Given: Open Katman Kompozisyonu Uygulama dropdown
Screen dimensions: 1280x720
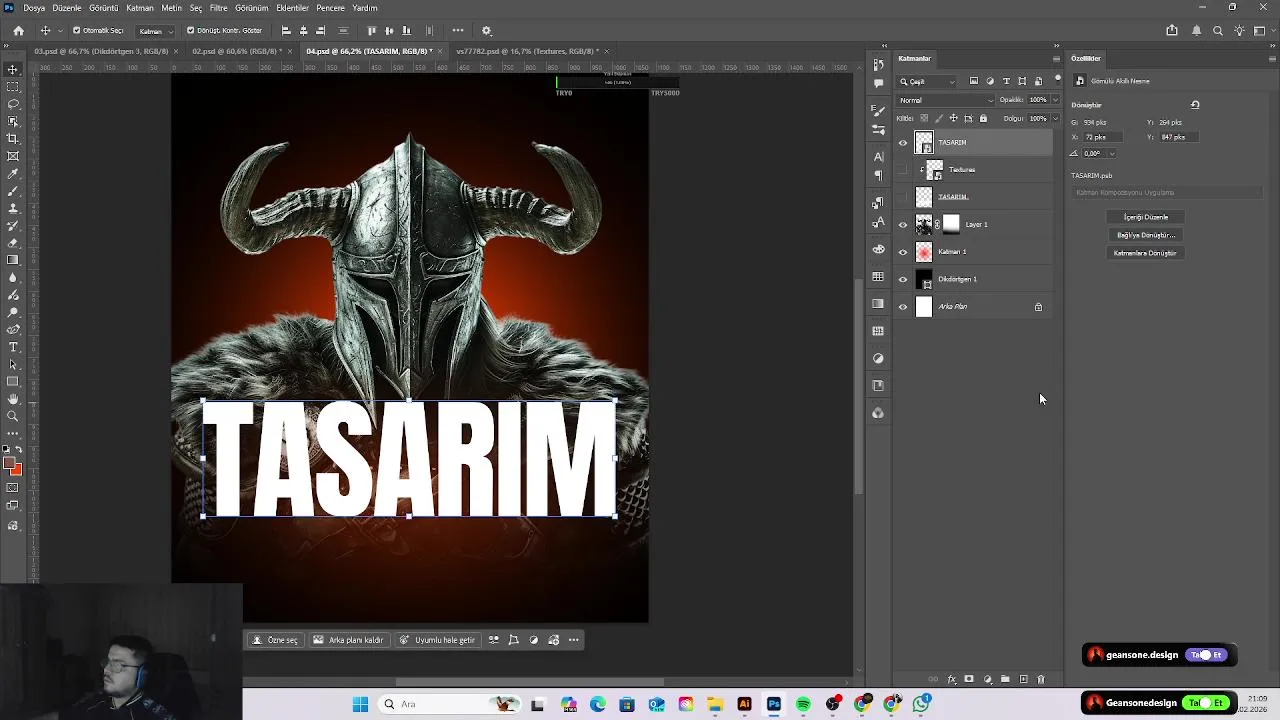Looking at the screenshot, I should pyautogui.click(x=1167, y=192).
